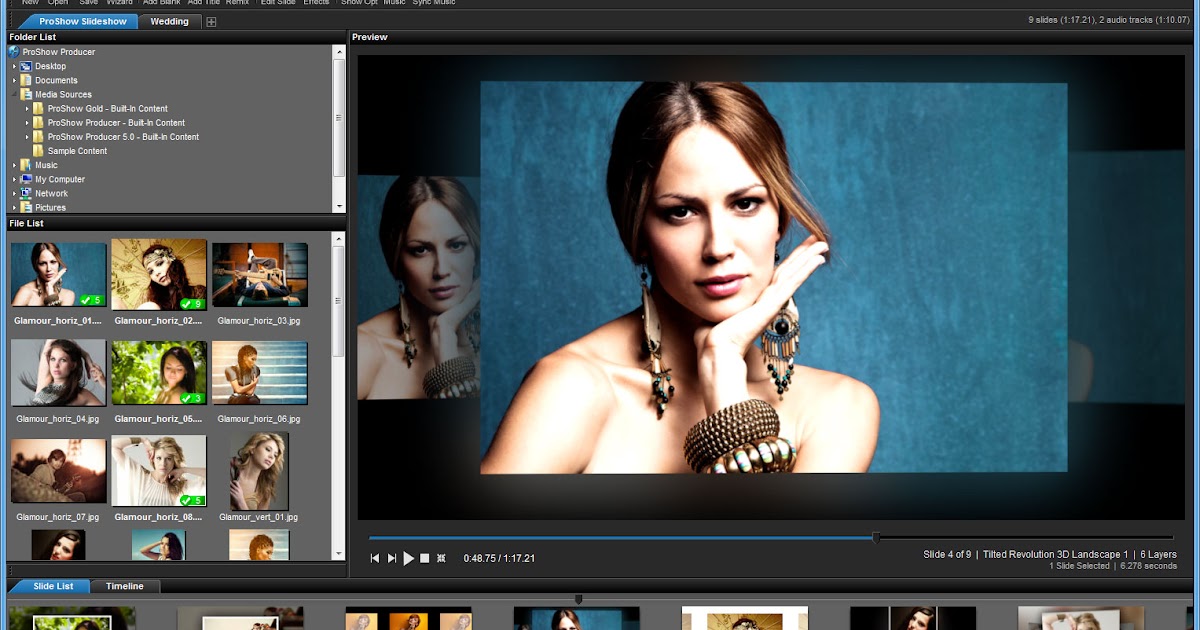Screen dimensions: 1200x630
Task: Expand the Music tree node
Action: click(x=15, y=165)
